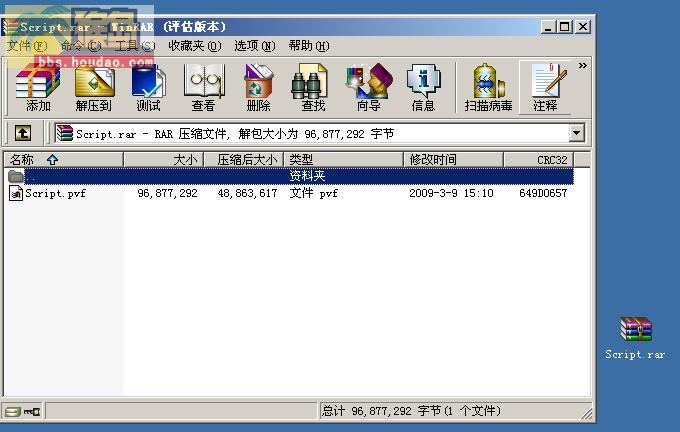Sort by the 压缩后大小 column header
680x432 pixels.
[243, 160]
